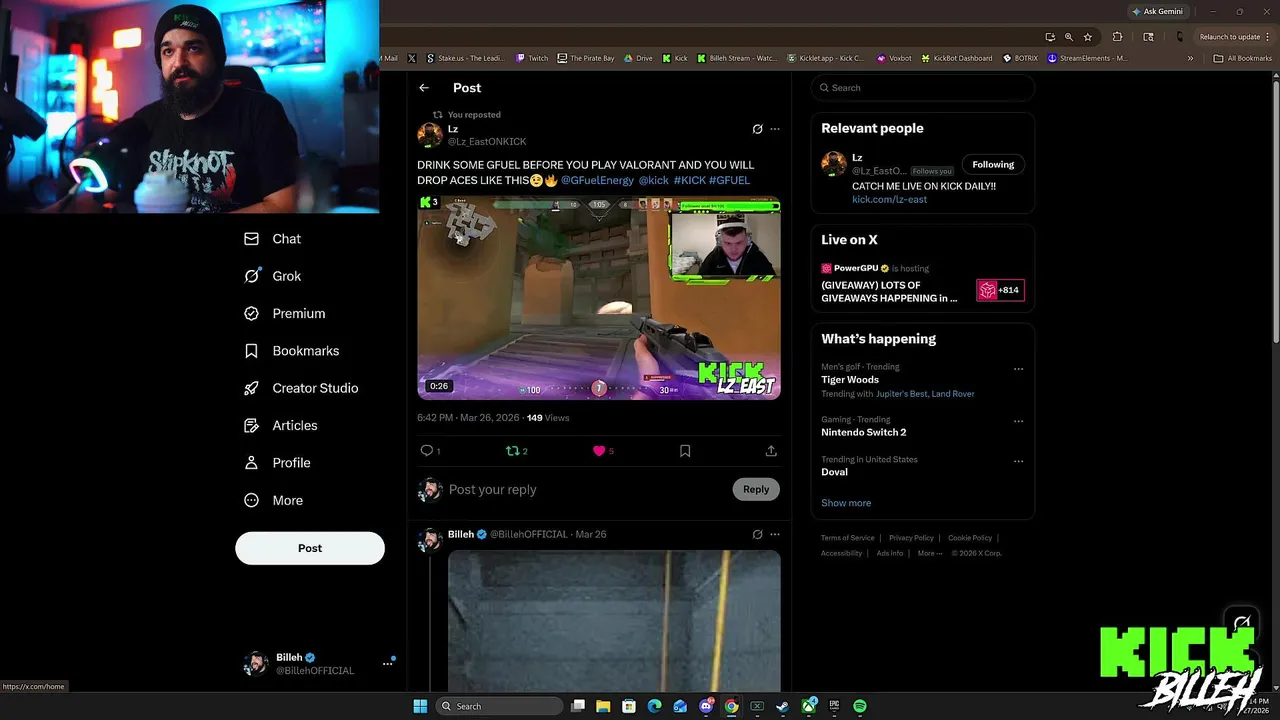Show hidden bookmarks with the chevron
Screen dimensions: 1280x720
[x=1190, y=58]
